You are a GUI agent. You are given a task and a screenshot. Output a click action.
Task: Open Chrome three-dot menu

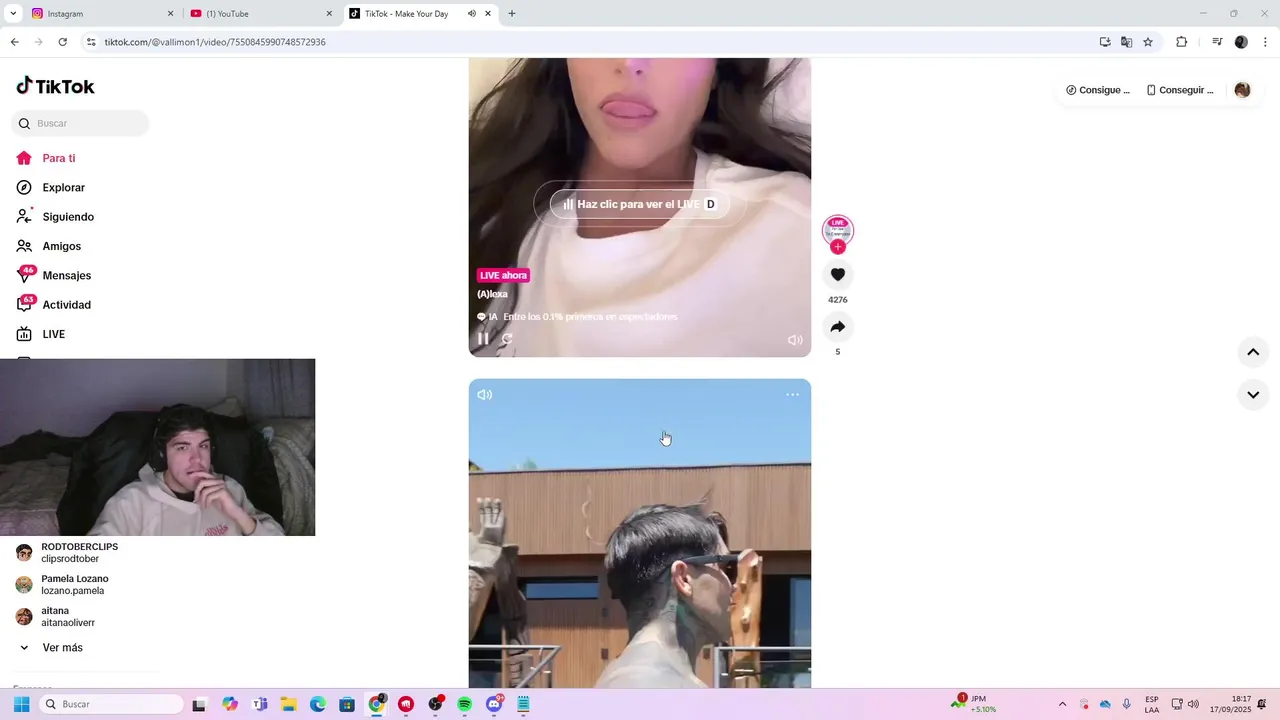(x=1265, y=42)
